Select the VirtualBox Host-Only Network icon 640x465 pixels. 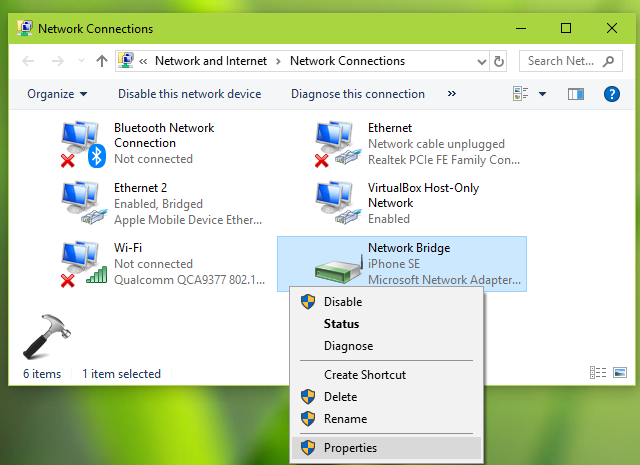tap(336, 203)
